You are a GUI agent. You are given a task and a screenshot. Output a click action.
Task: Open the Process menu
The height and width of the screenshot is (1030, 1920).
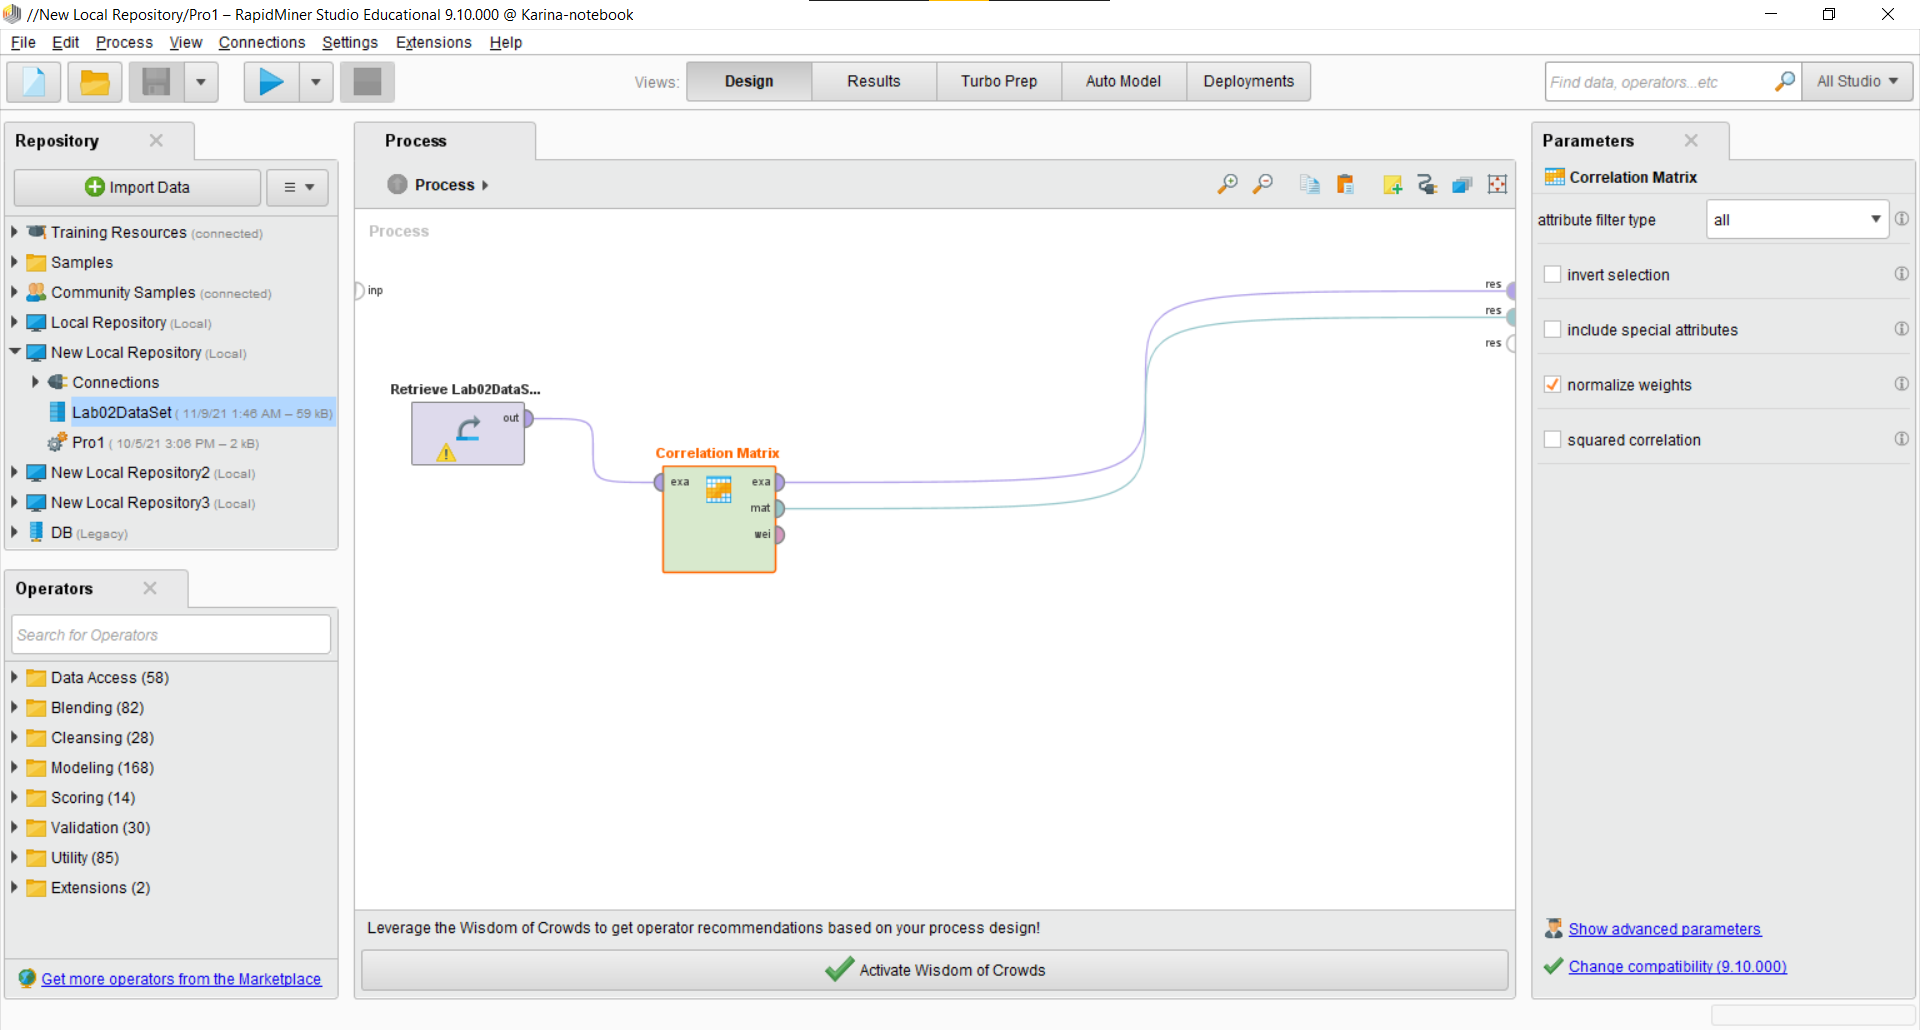(x=124, y=42)
